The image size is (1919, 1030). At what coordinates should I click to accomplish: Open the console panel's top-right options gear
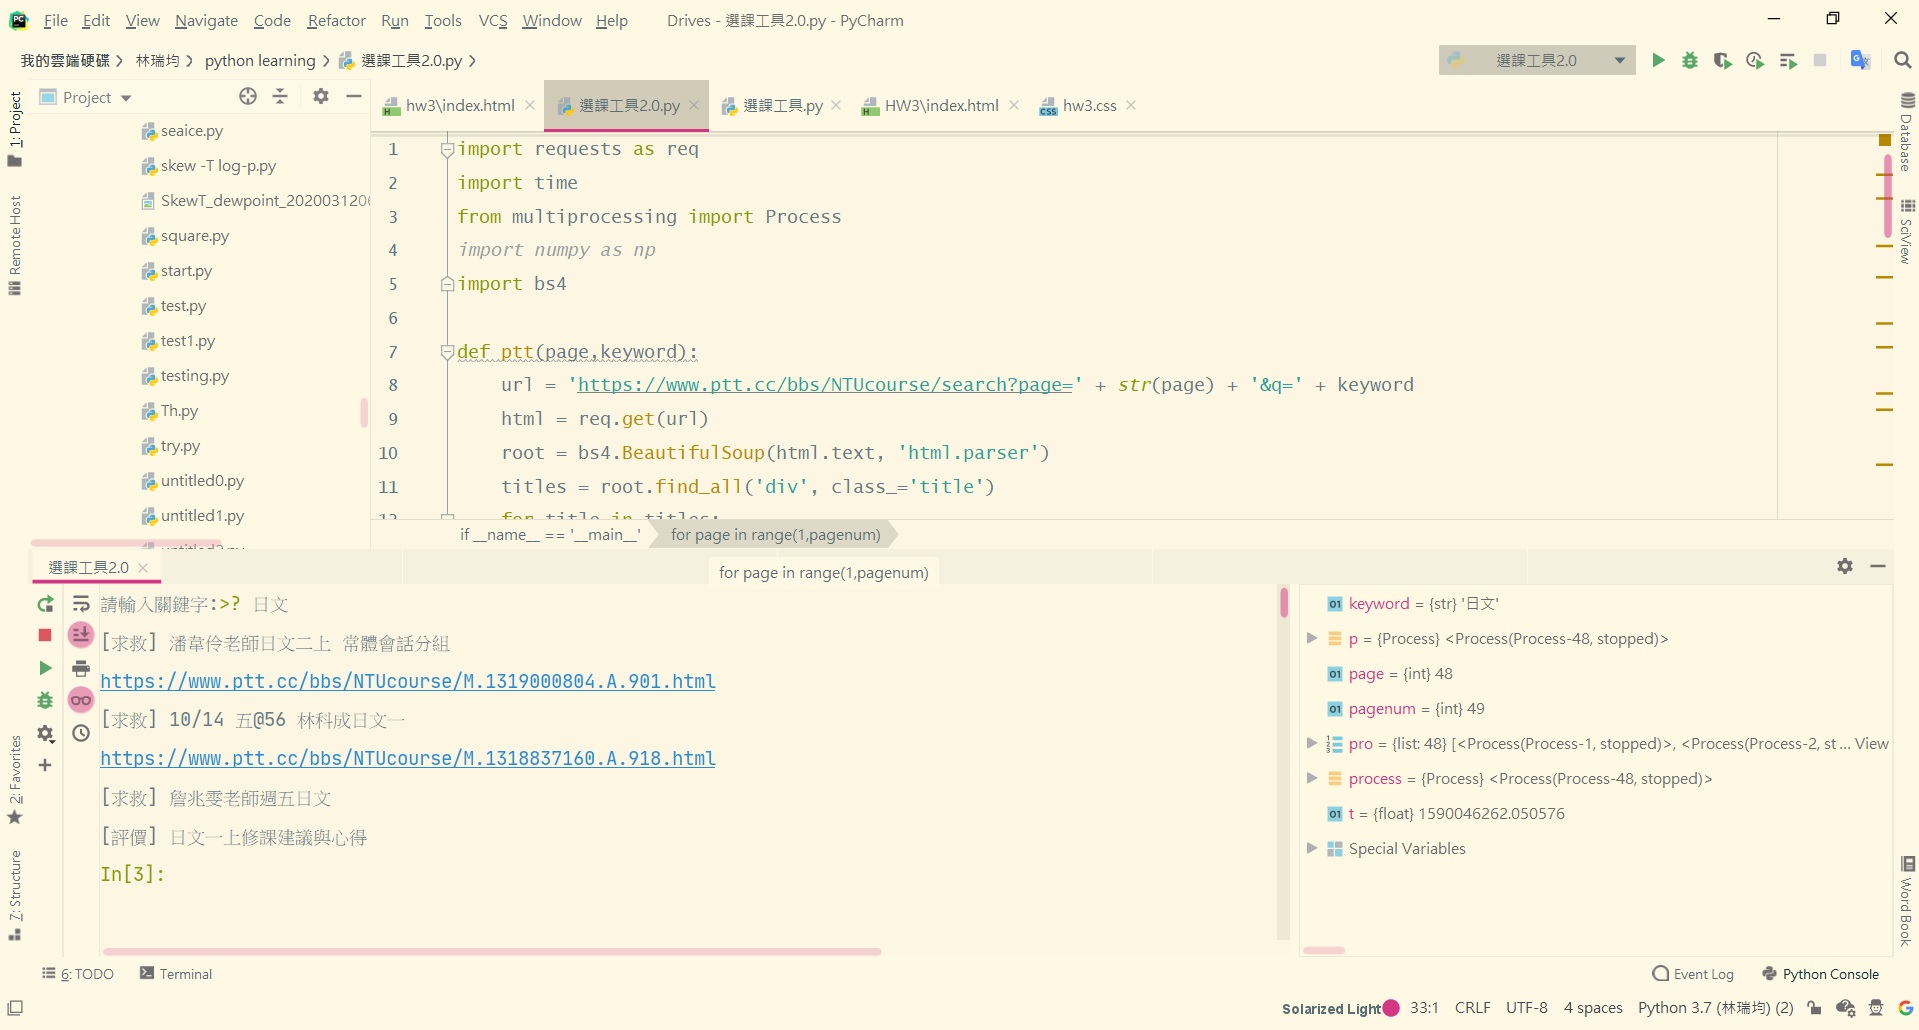click(1845, 566)
